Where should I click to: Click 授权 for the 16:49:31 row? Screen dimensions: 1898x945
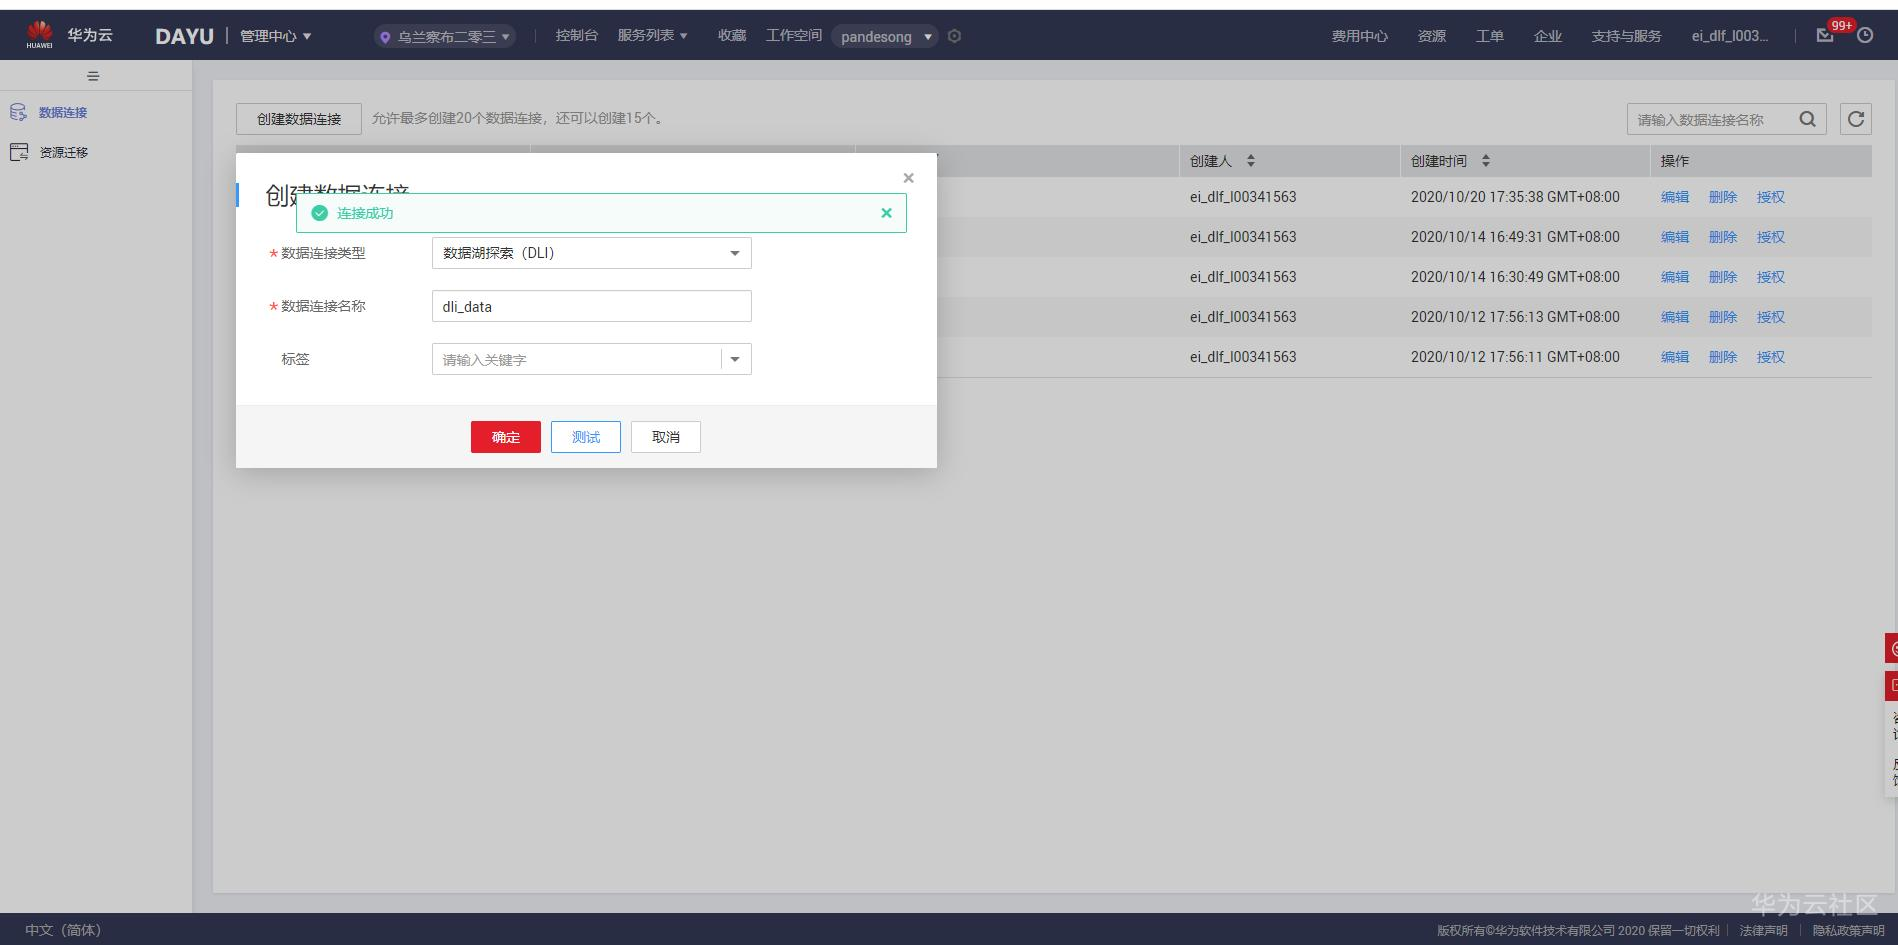click(x=1771, y=237)
